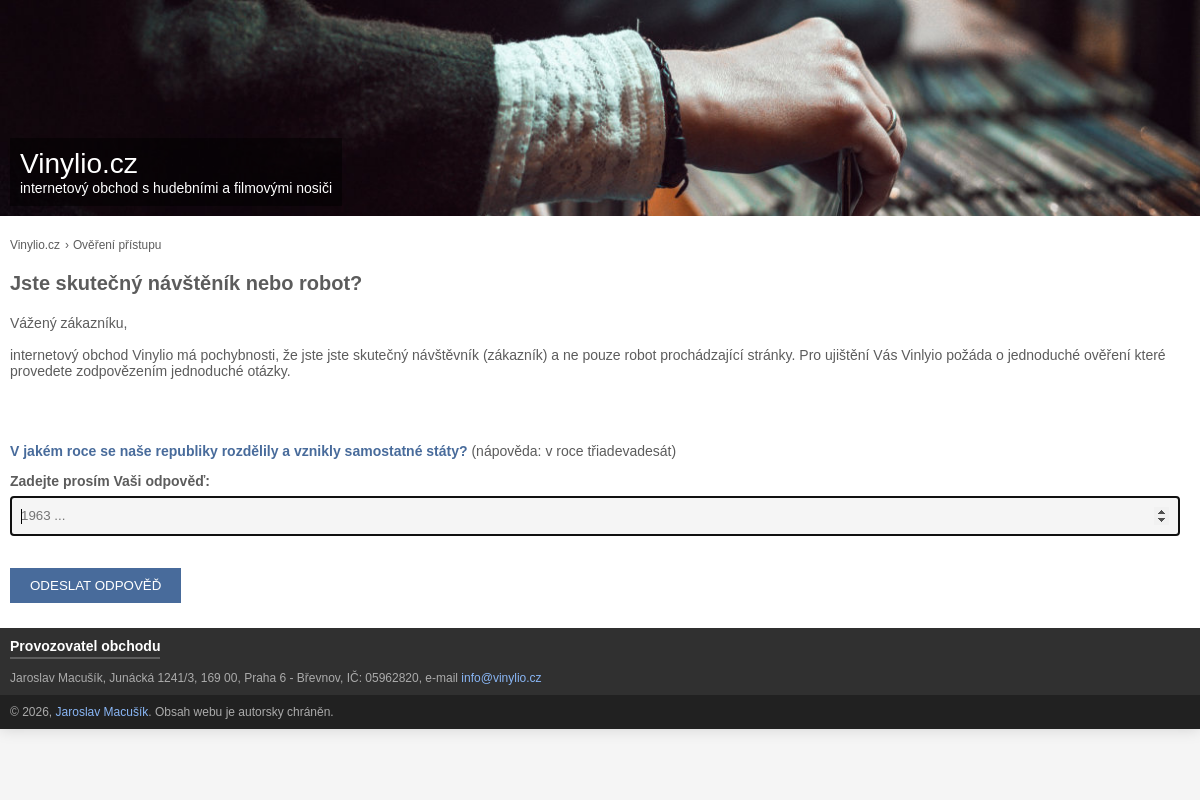Click the question about the republics splitting

click(238, 451)
